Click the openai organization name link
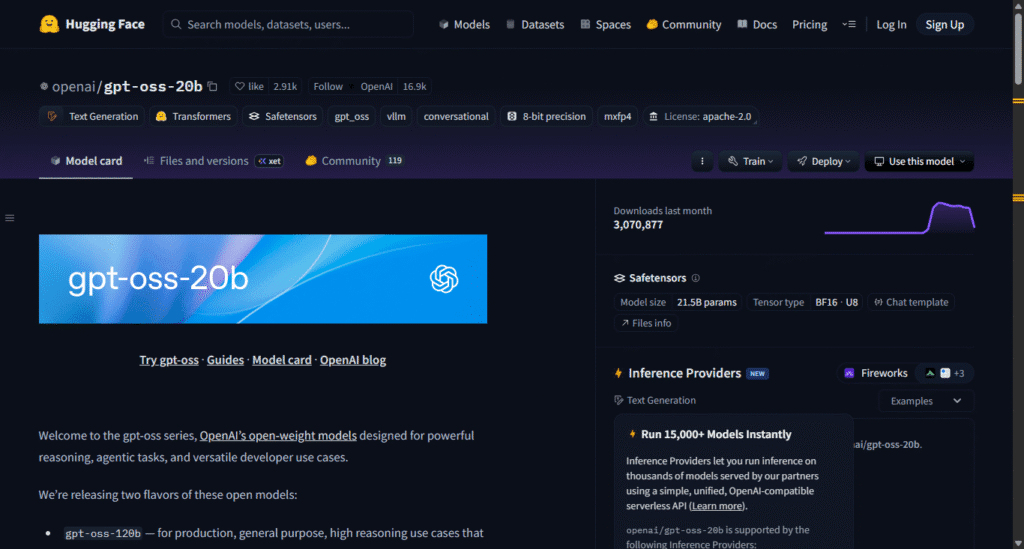 point(73,86)
